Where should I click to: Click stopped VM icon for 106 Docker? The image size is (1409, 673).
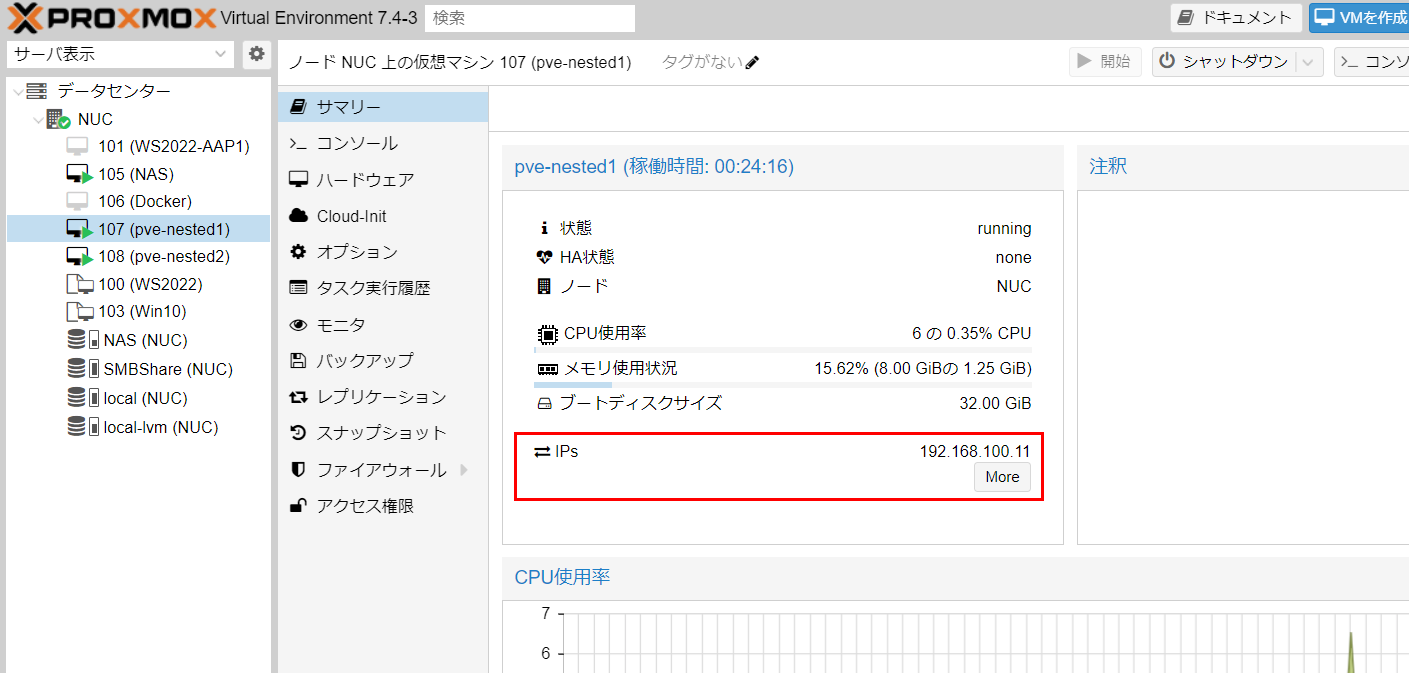pyautogui.click(x=78, y=201)
